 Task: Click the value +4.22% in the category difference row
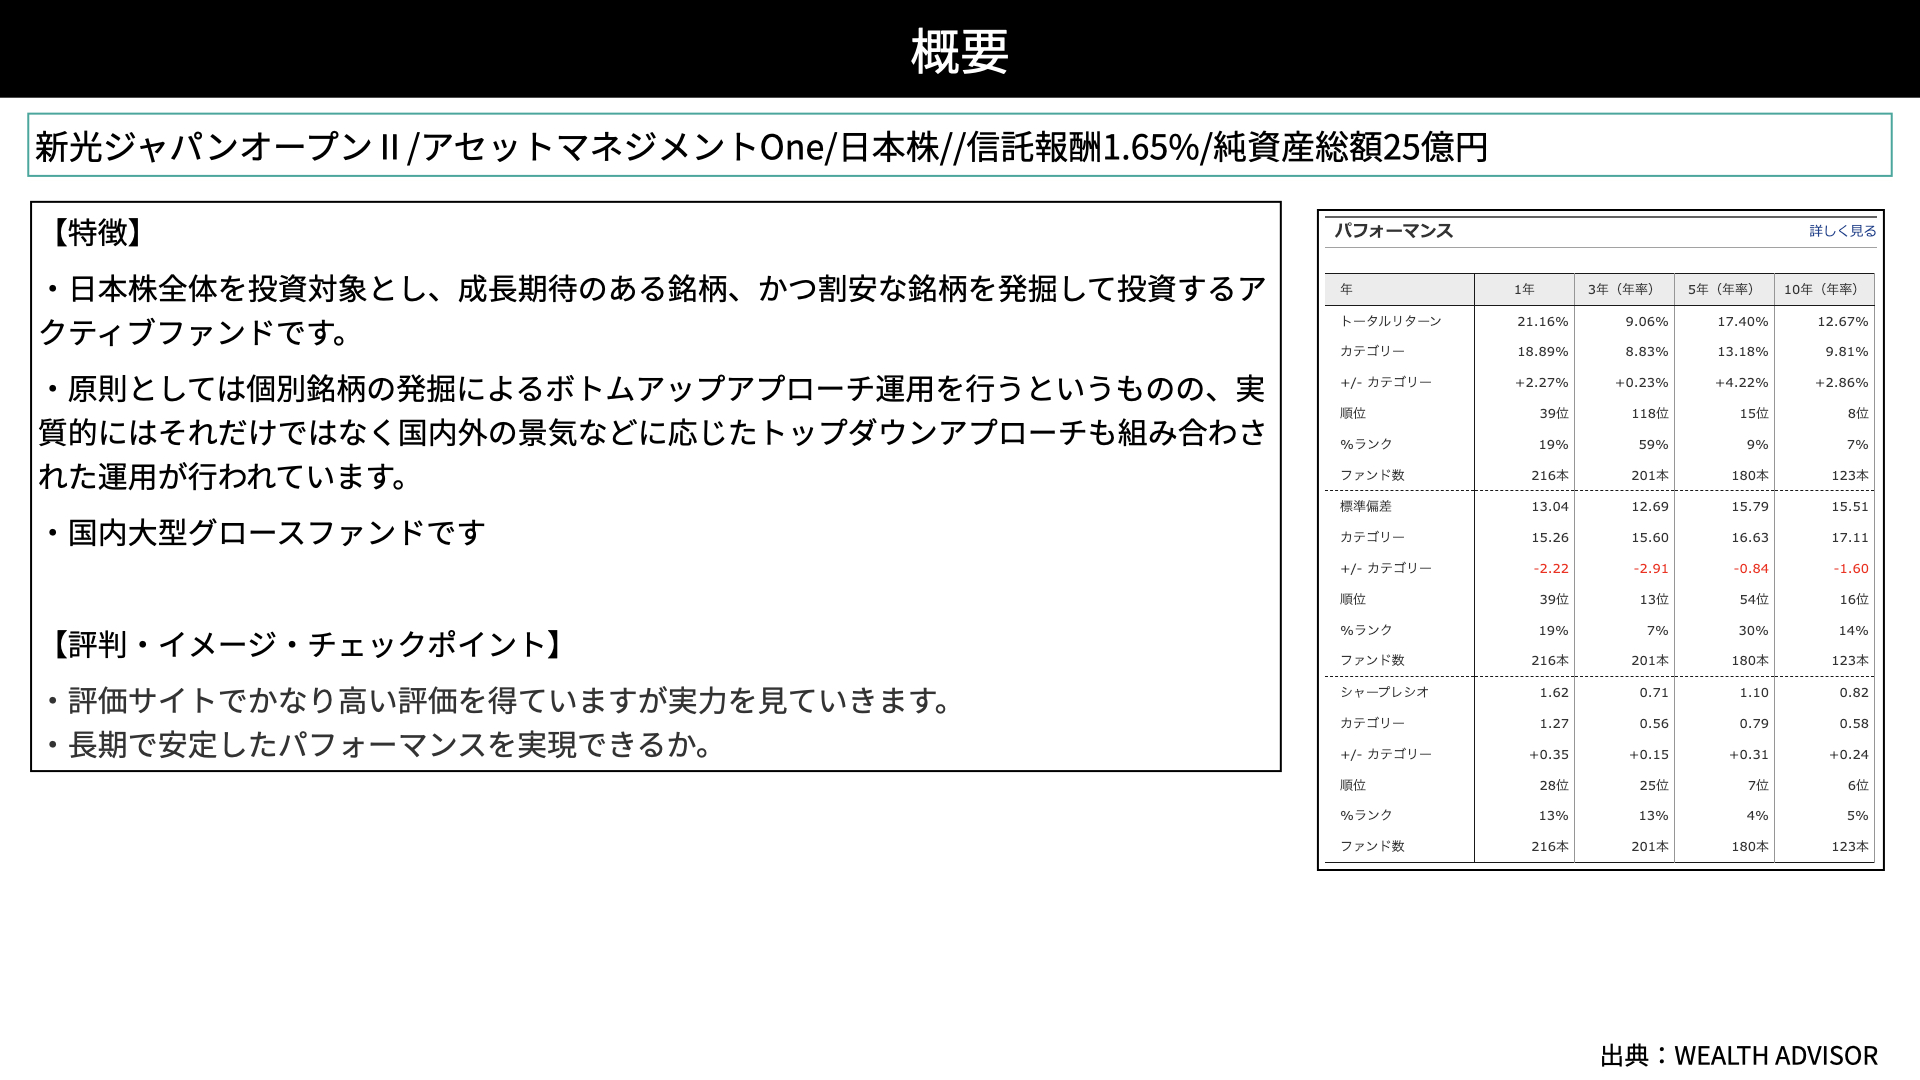click(1742, 383)
